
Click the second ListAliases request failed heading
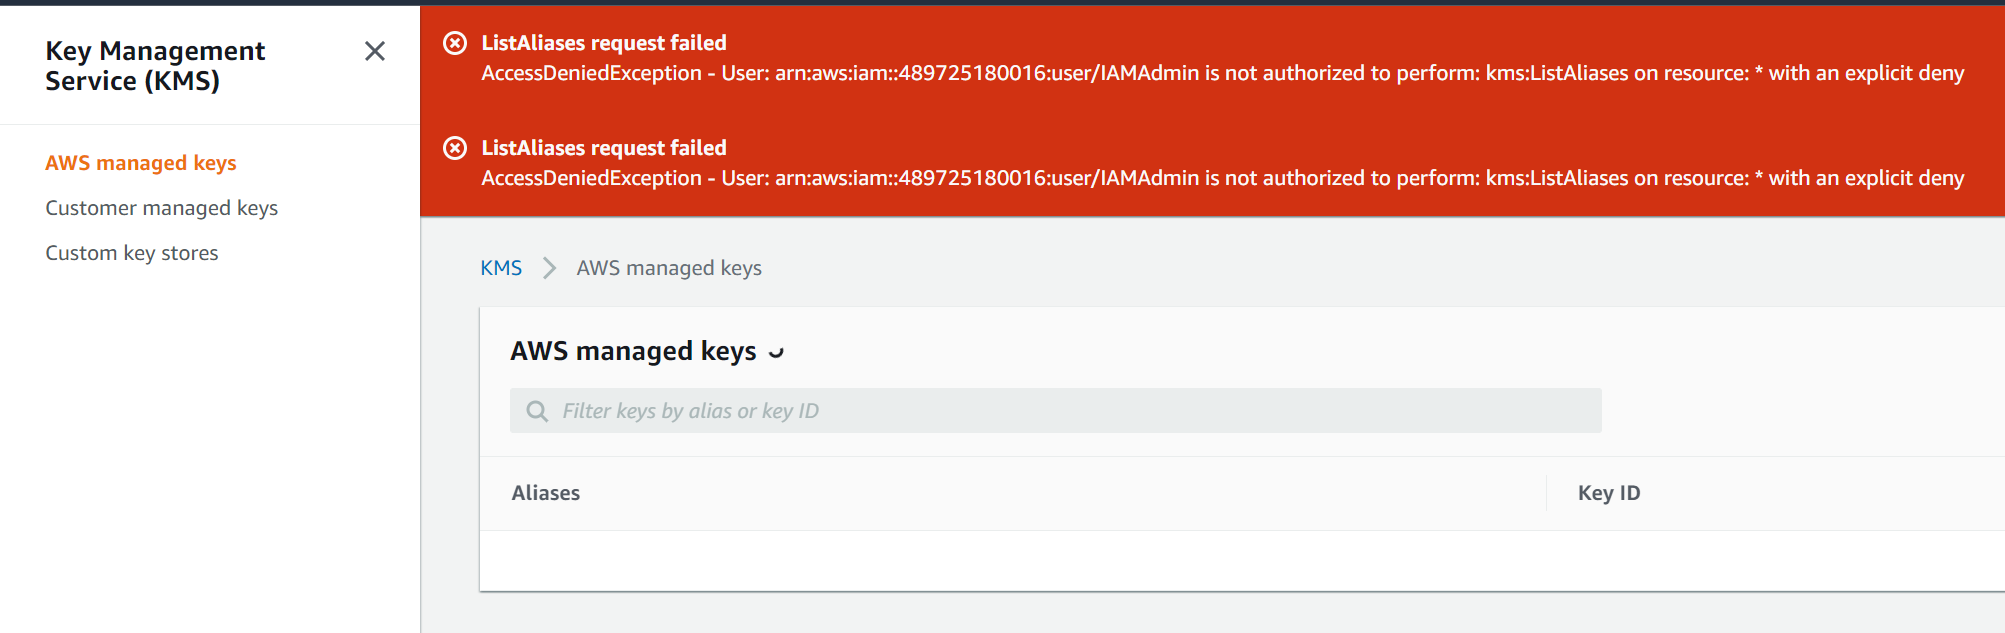click(x=604, y=148)
